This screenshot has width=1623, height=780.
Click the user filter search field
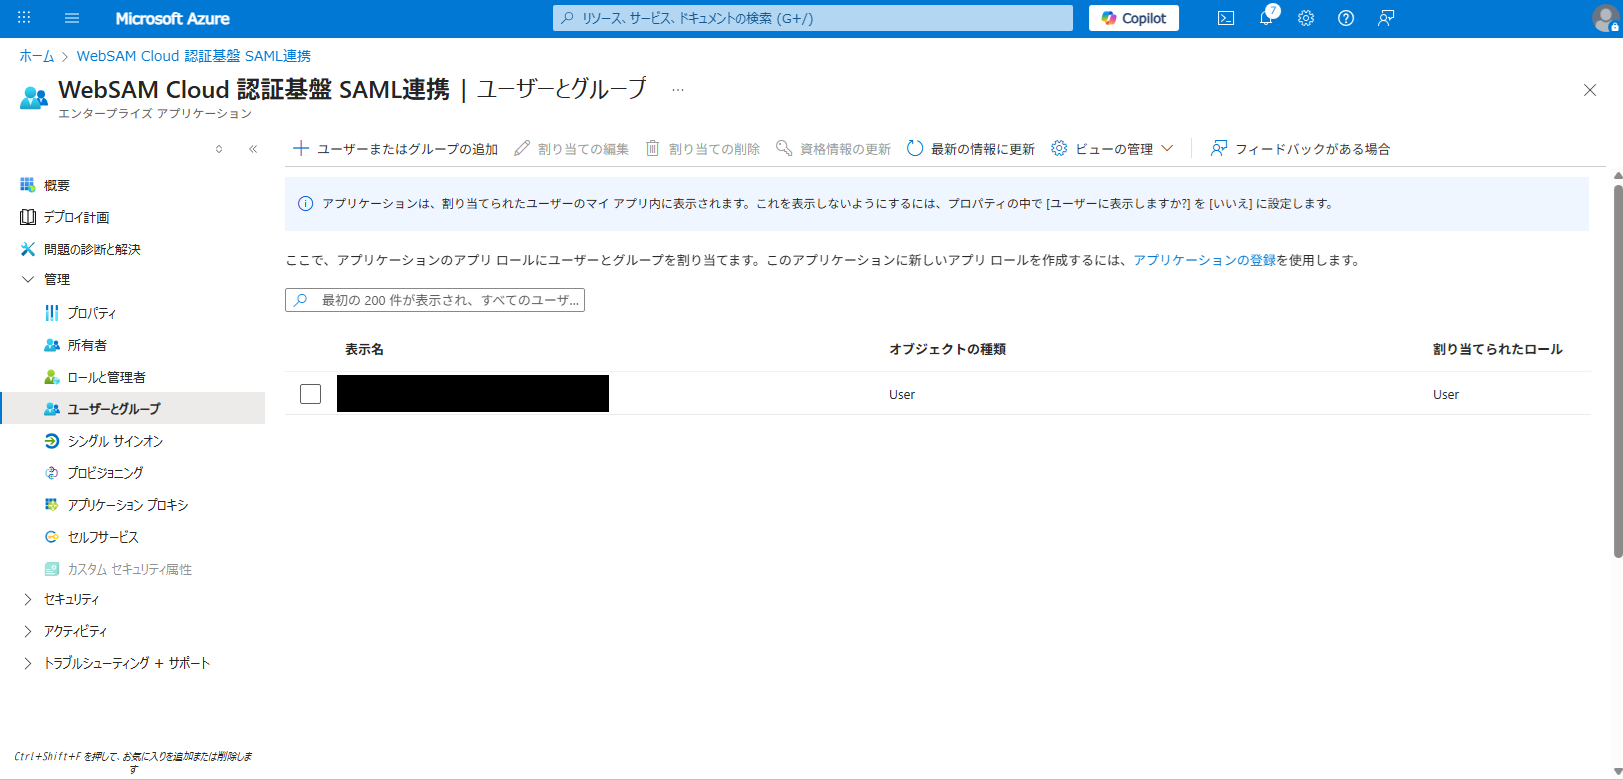pyautogui.click(x=435, y=300)
